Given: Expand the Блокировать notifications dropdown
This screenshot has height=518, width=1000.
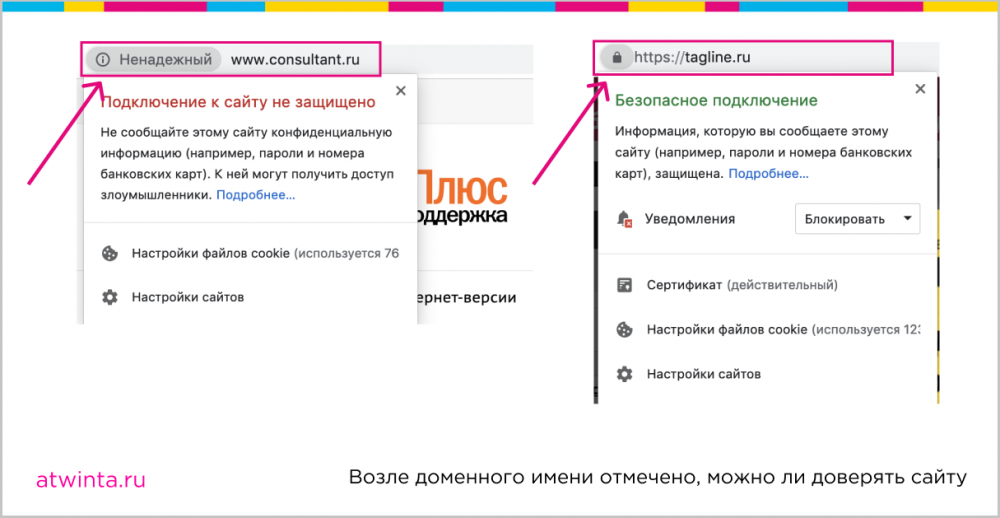Looking at the screenshot, I should [x=858, y=219].
